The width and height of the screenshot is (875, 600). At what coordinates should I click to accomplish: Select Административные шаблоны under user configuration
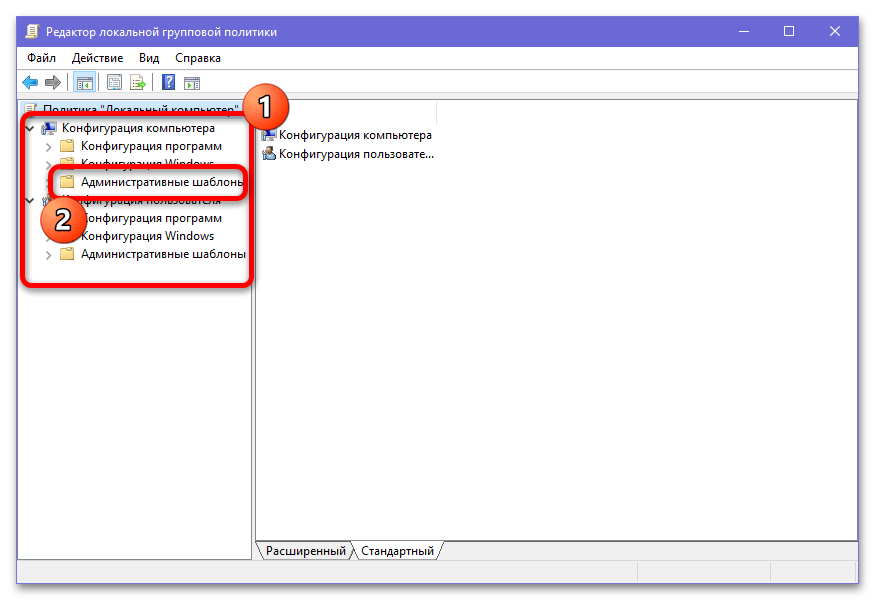click(163, 254)
